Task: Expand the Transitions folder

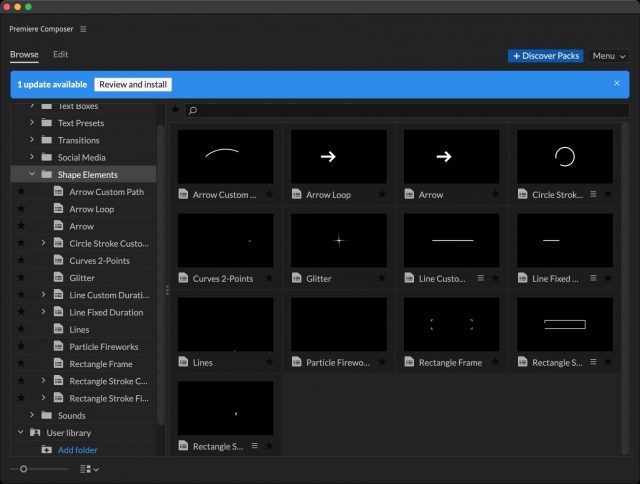Action: click(x=32, y=140)
